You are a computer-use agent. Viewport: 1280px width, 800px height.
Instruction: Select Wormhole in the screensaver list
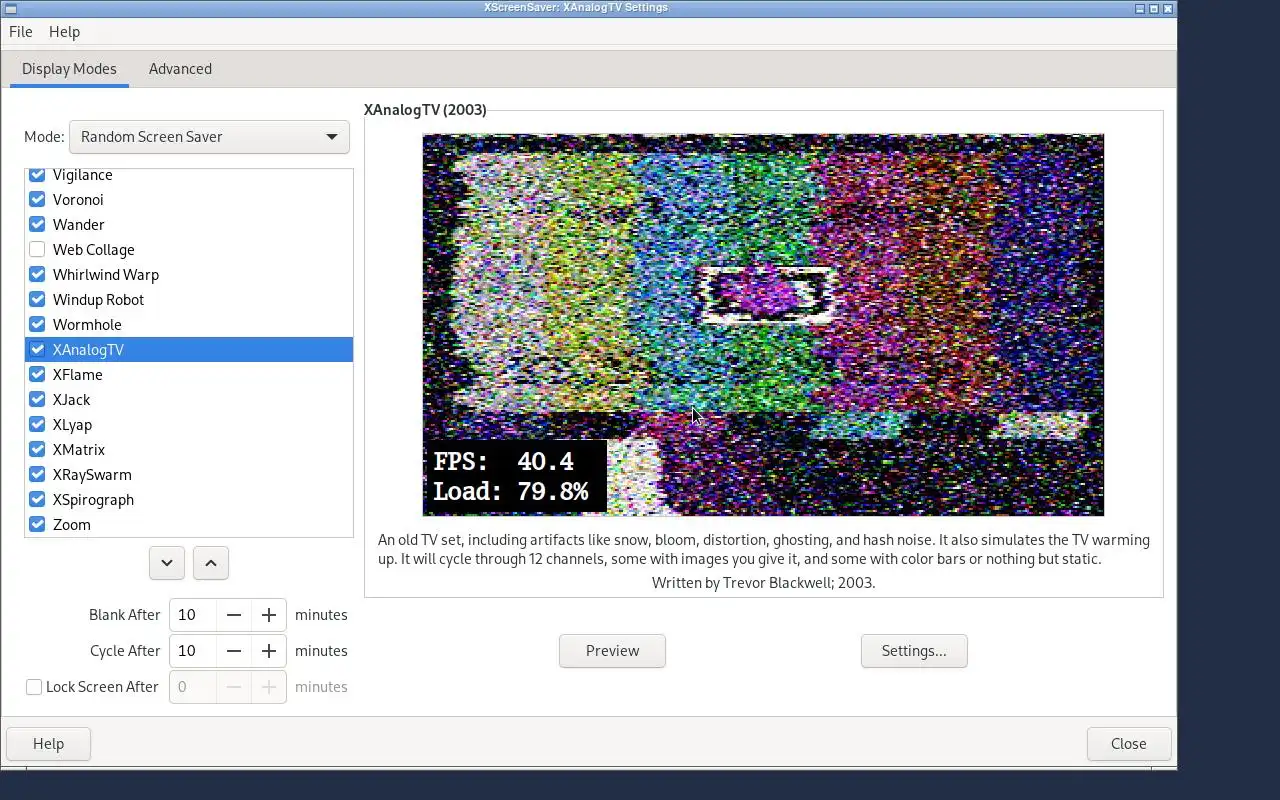coord(189,325)
